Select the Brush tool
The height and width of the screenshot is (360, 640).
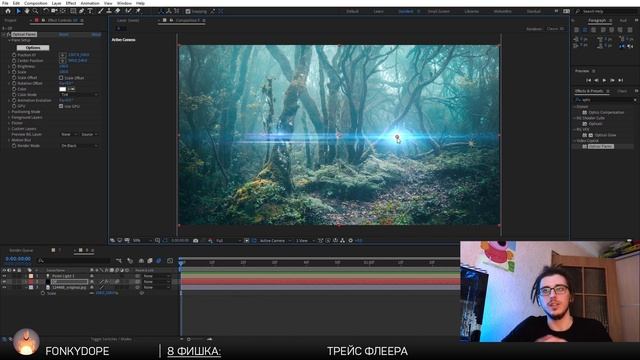click(100, 11)
